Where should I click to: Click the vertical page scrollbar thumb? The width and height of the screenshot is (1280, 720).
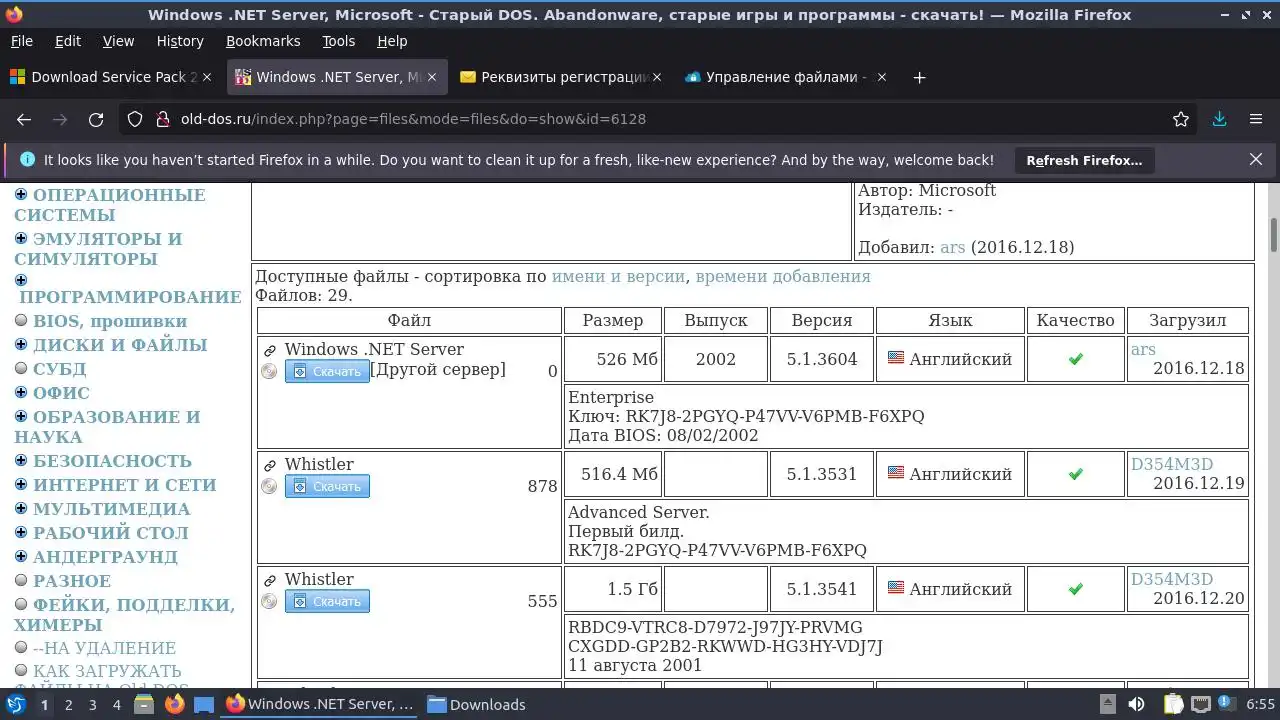(x=1274, y=235)
